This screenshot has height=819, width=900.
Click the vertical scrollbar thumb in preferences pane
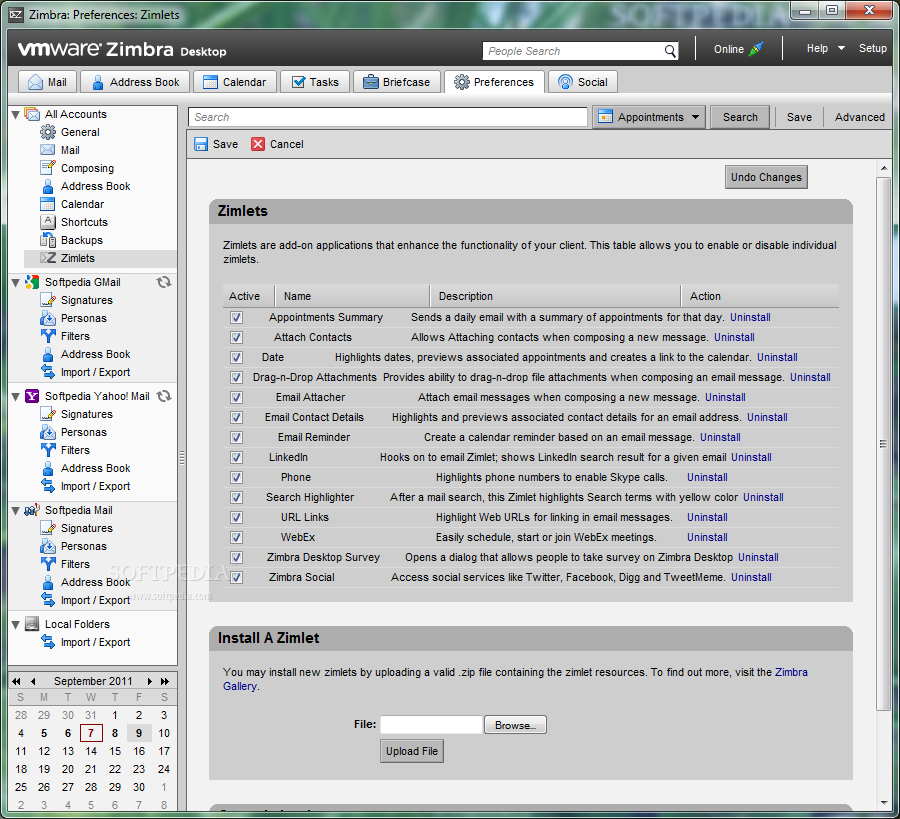[x=883, y=443]
